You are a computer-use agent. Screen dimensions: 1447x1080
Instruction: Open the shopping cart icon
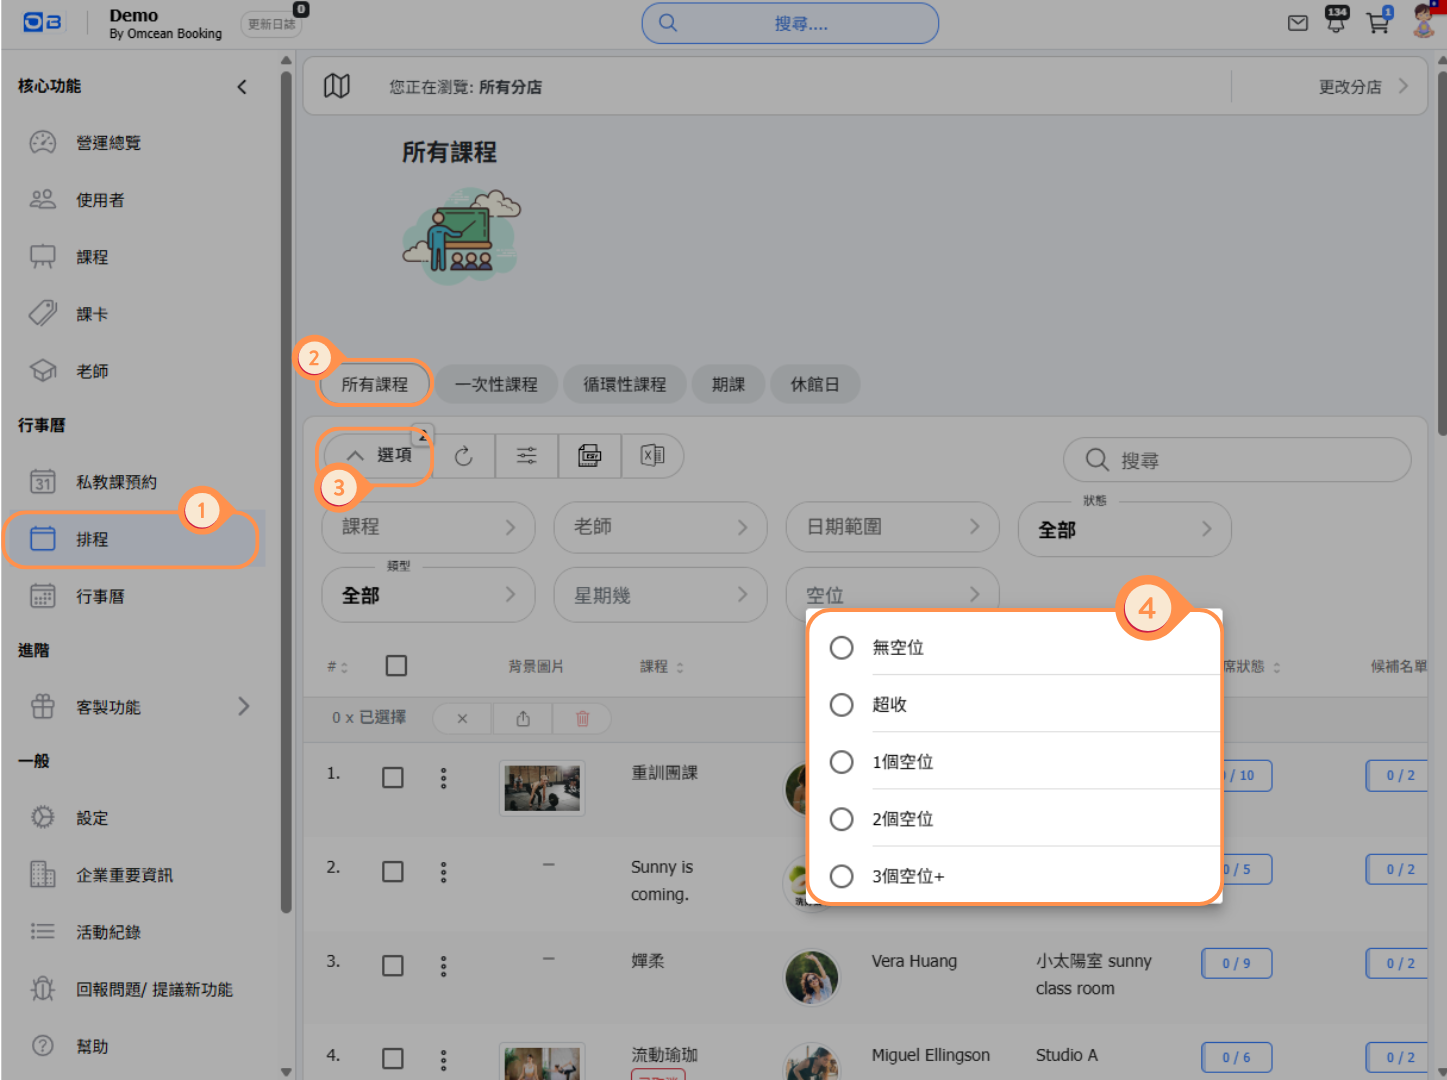click(1378, 23)
